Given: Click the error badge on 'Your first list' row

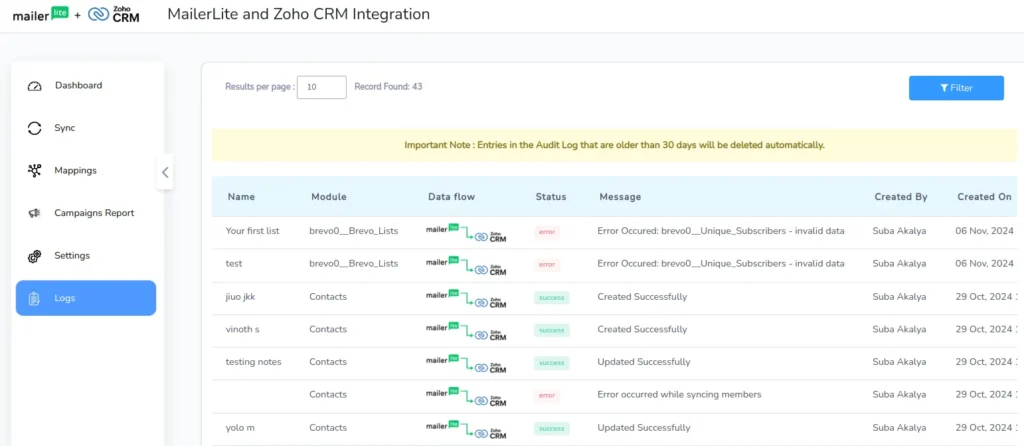Looking at the screenshot, I should click(x=547, y=232).
